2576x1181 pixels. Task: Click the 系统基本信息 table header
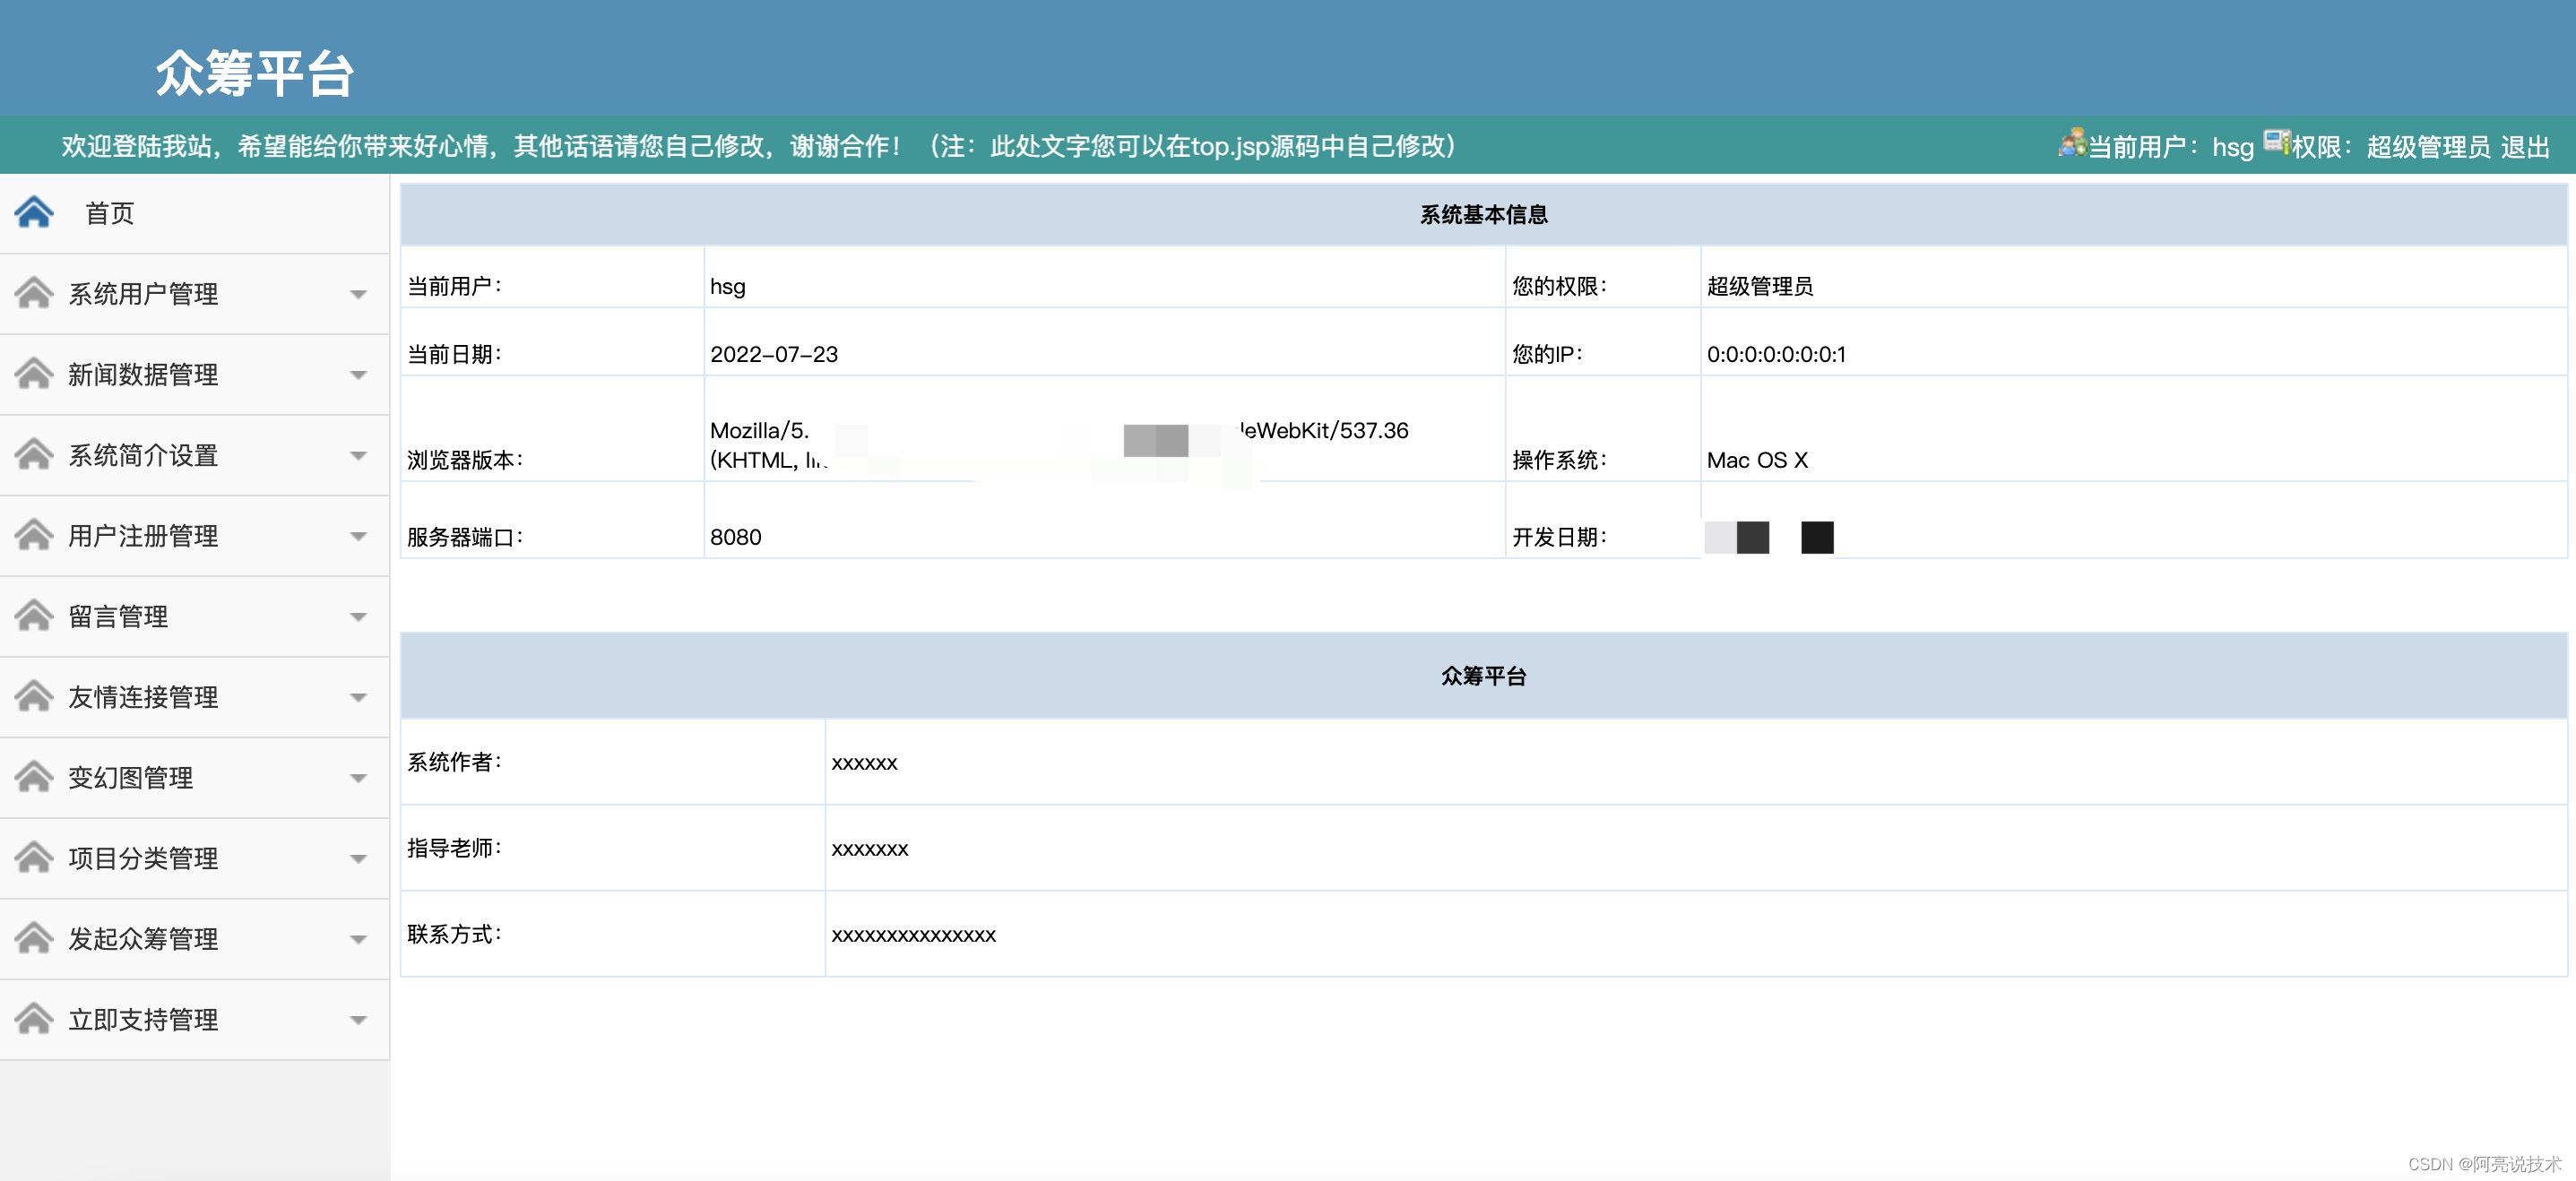tap(1483, 215)
